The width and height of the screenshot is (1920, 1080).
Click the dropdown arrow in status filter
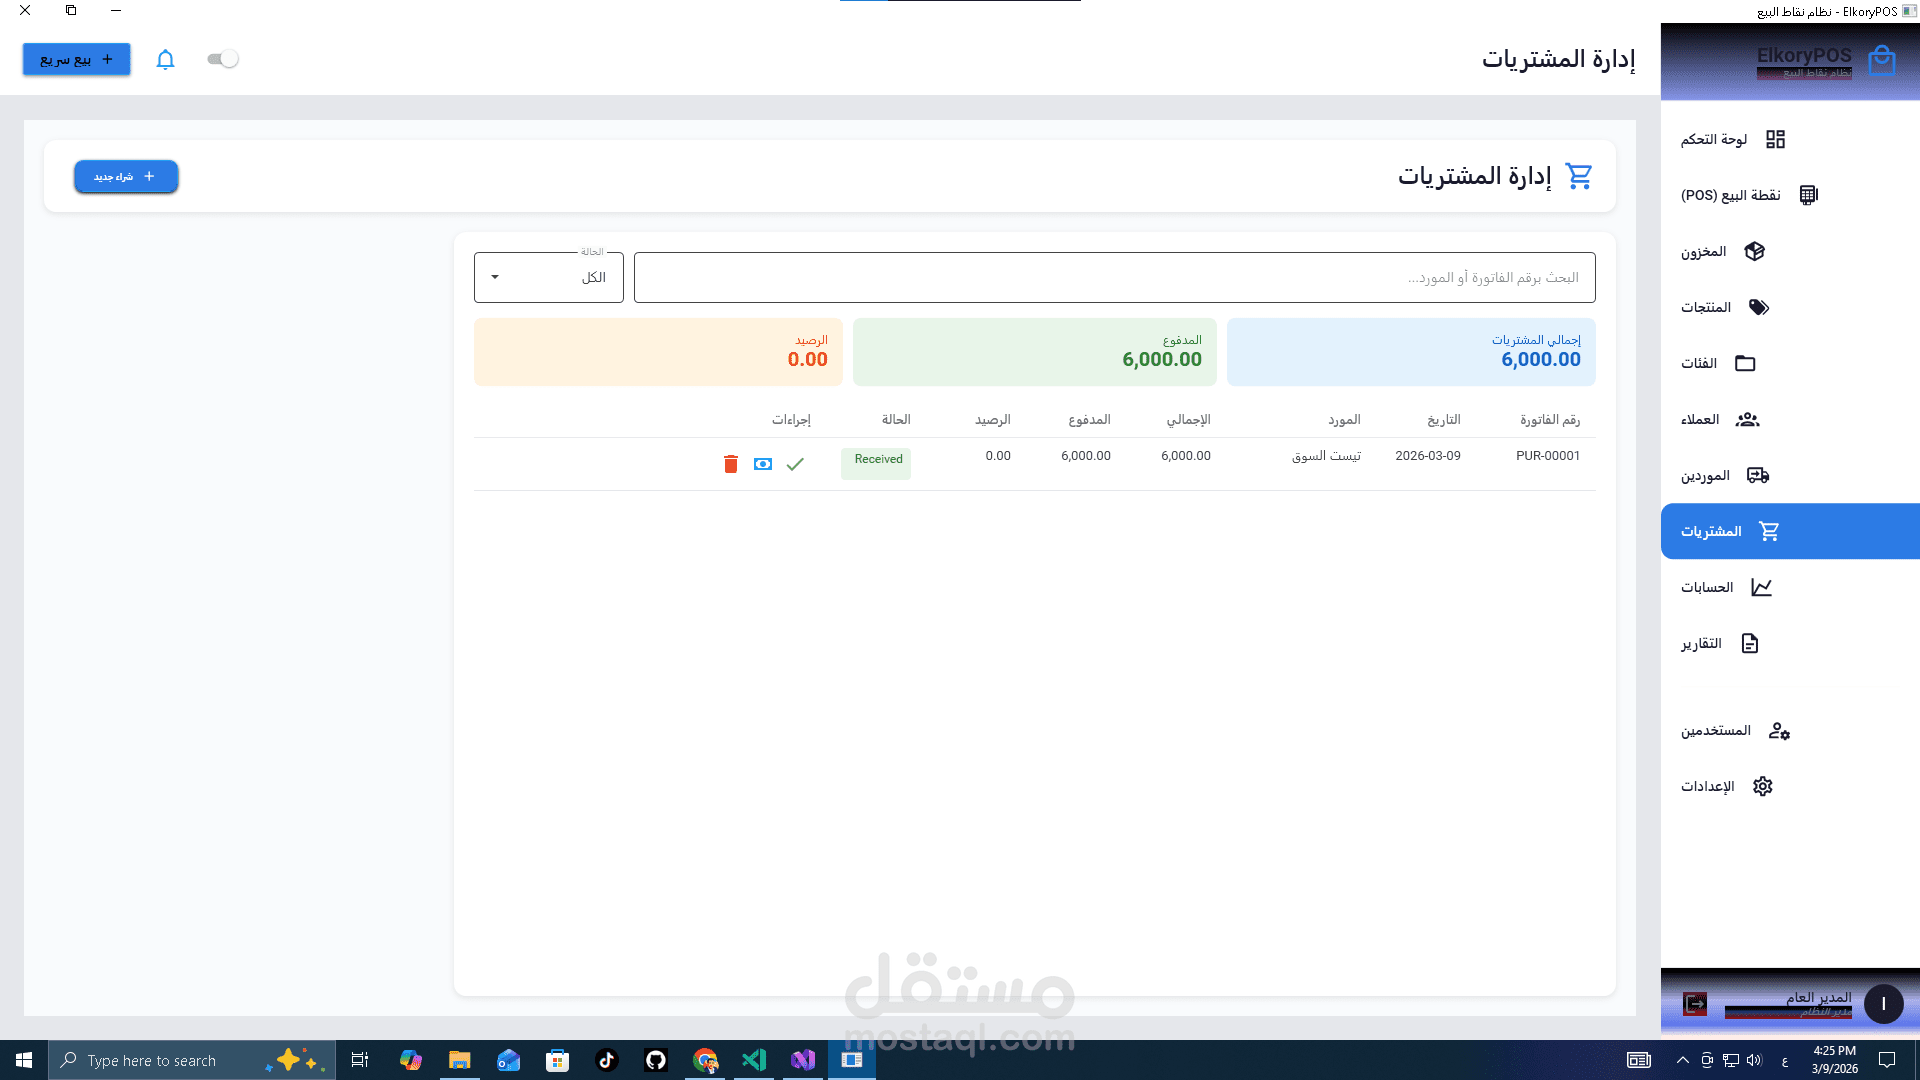click(x=495, y=277)
